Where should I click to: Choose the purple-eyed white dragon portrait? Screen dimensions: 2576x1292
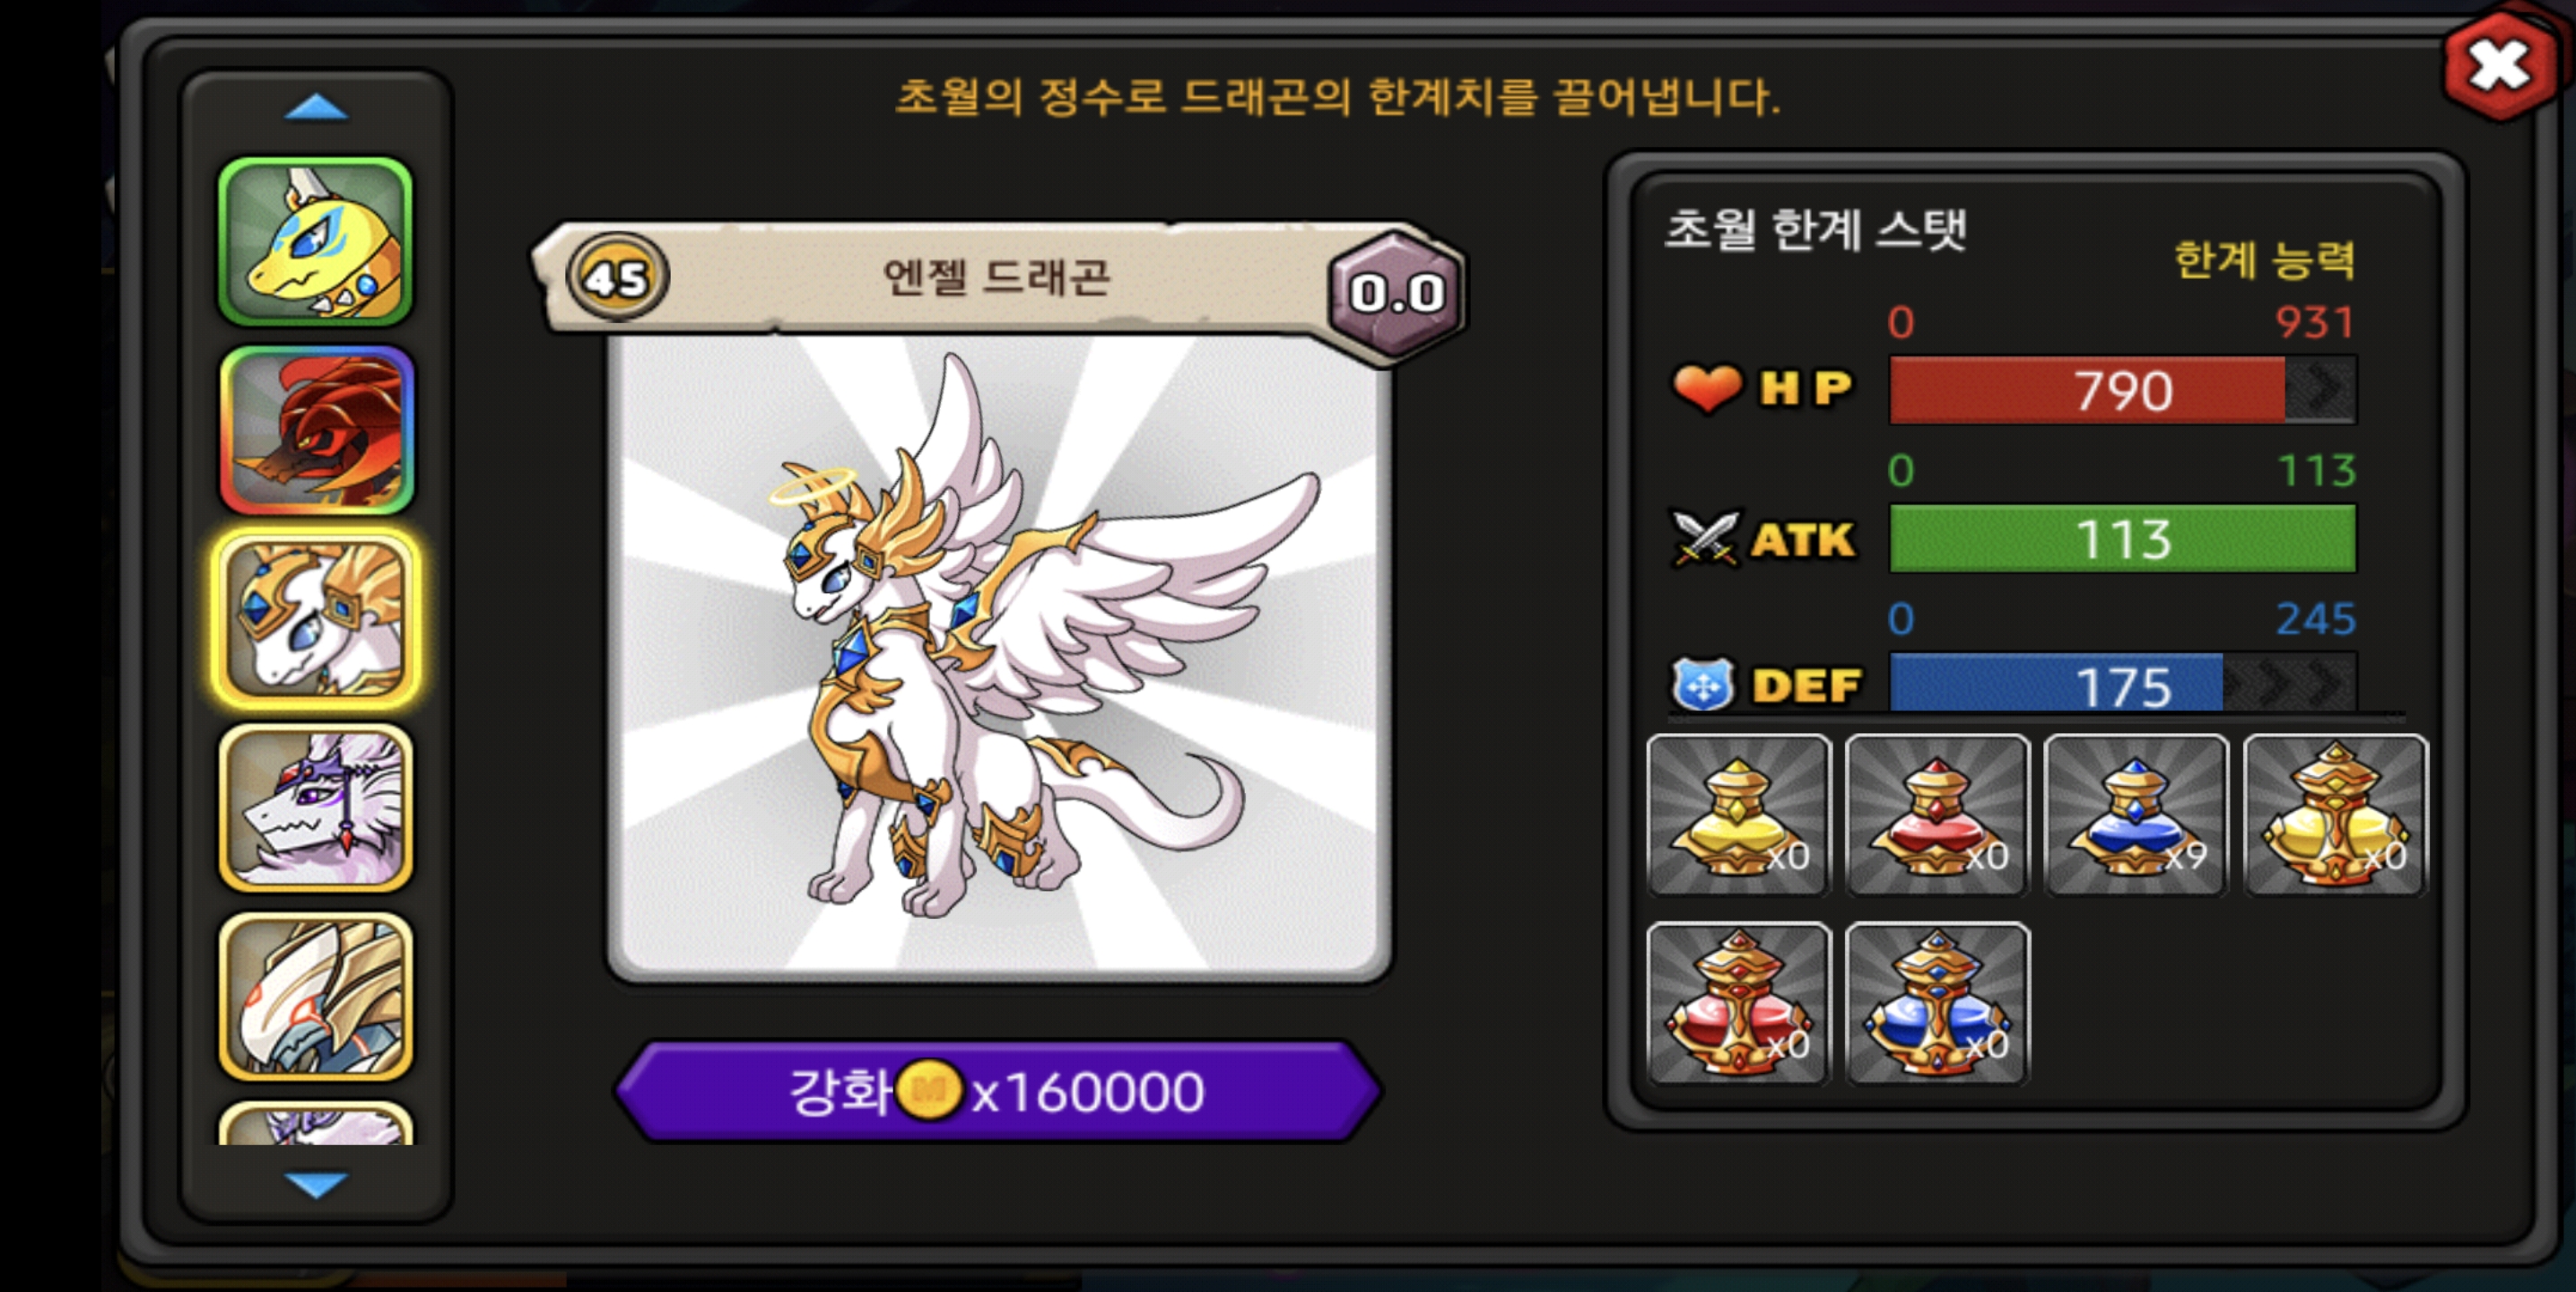pos(316,808)
